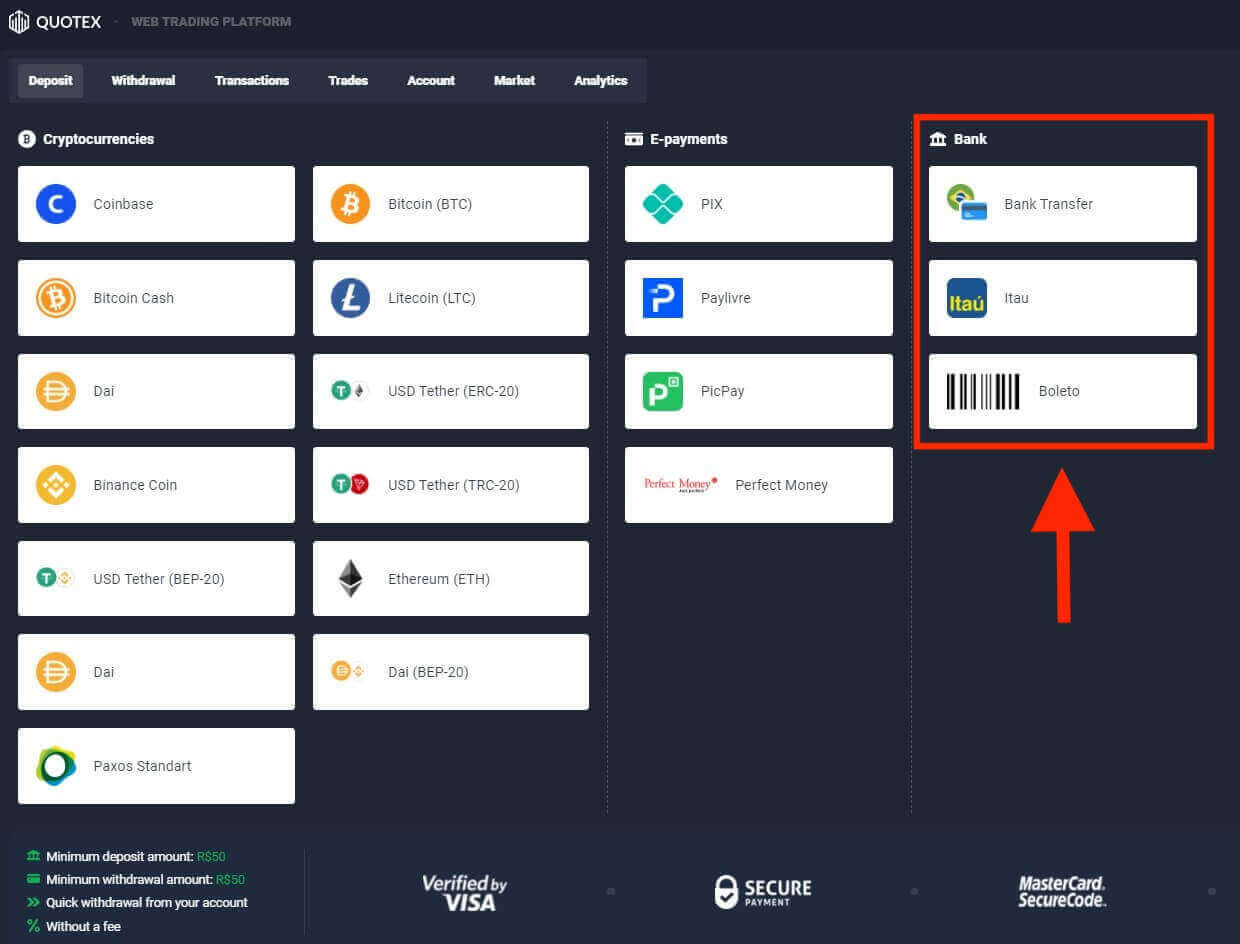This screenshot has width=1240, height=944.
Task: Click the orange Bitcoin (BTC) icon
Action: 350,204
